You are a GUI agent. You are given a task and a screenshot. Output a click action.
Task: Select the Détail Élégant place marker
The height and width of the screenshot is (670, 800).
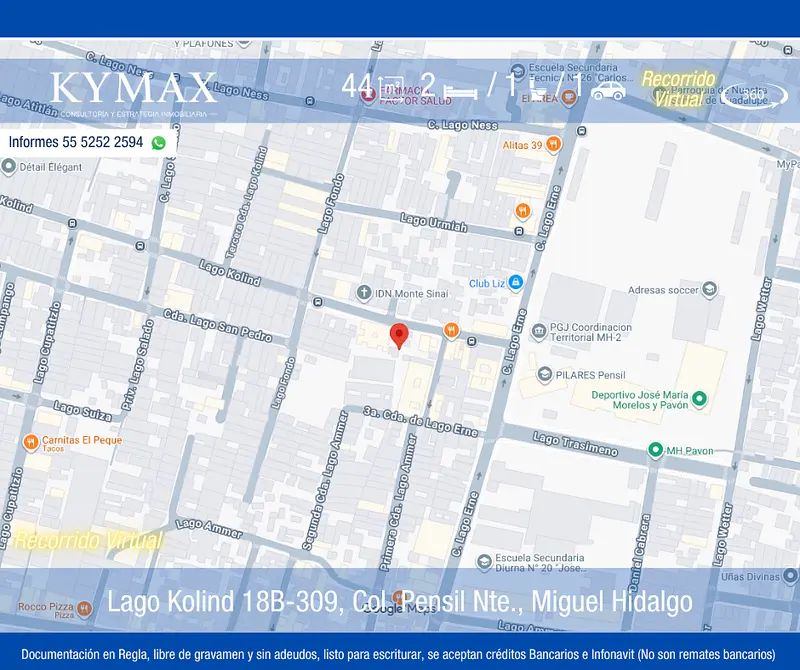click(x=8, y=167)
